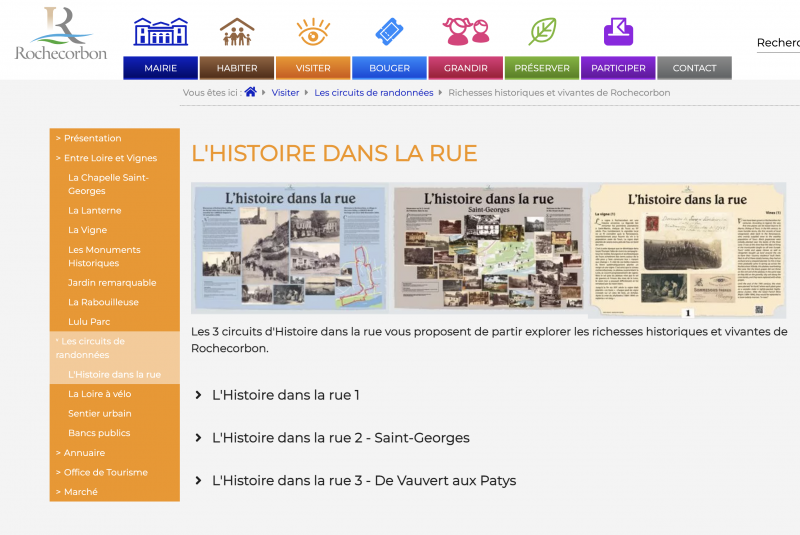
Task: Go to Les circuits de randonnées breadcrumb link
Action: coord(373,92)
